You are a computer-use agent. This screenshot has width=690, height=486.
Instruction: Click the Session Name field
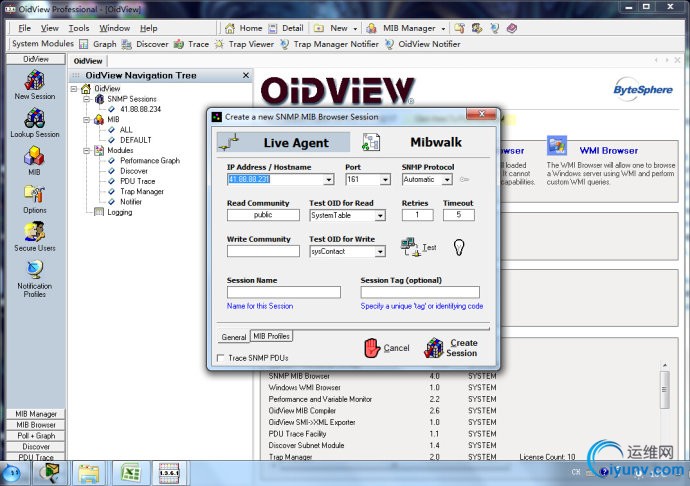[x=284, y=292]
